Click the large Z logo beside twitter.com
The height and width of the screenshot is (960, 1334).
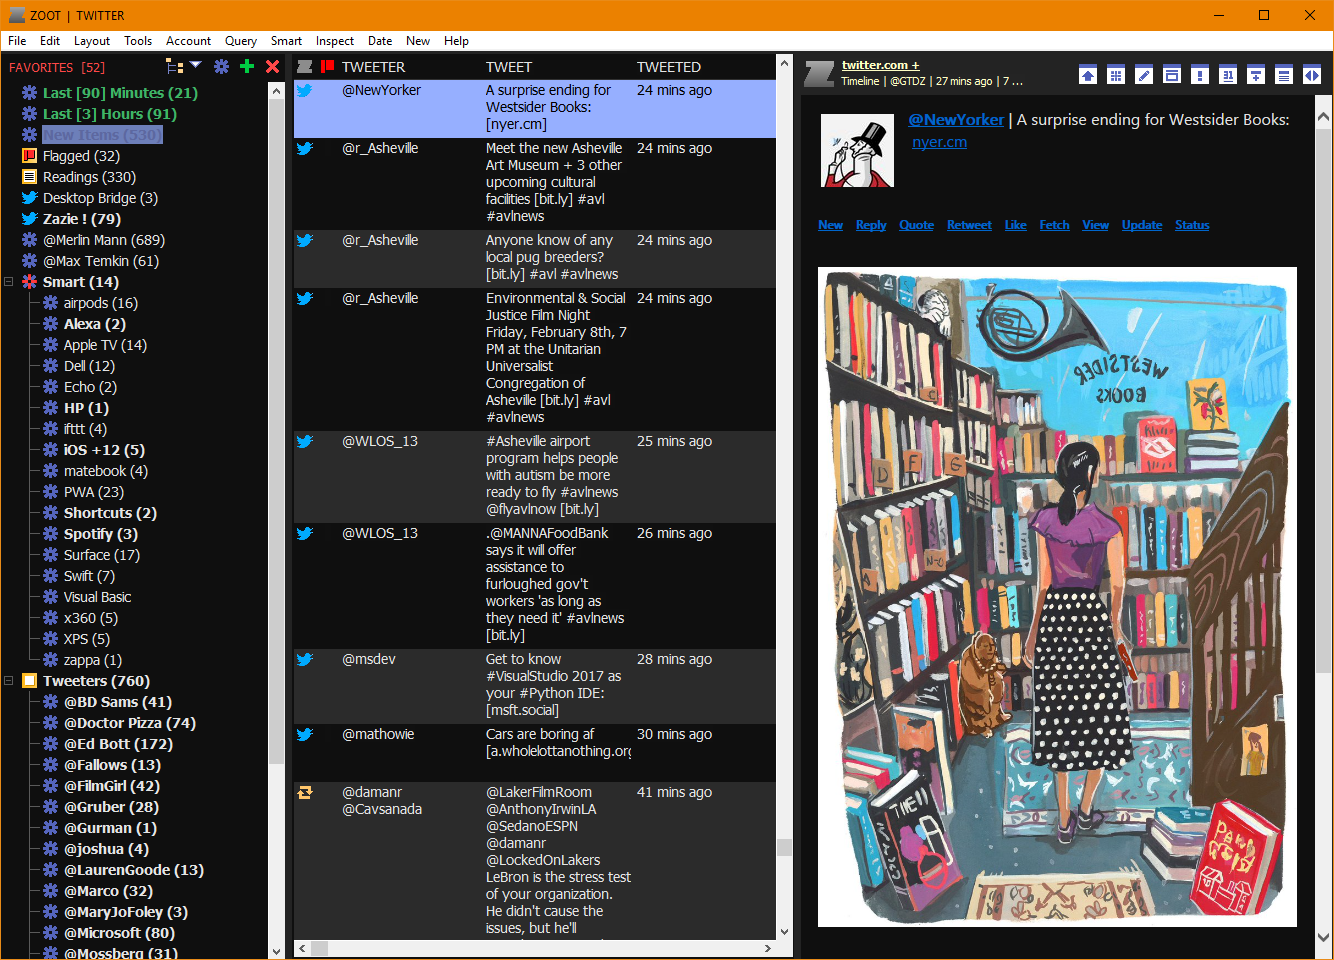820,73
